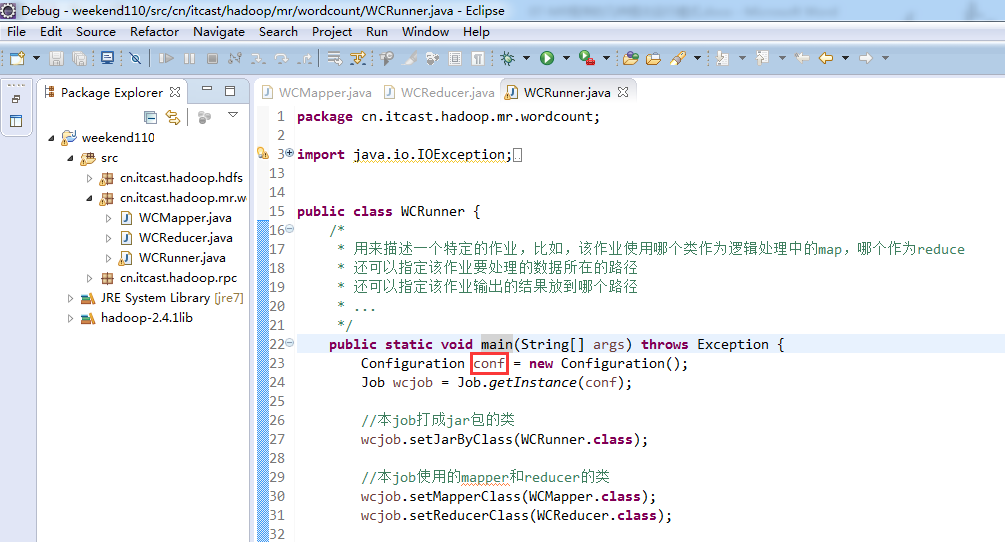Click the Forward navigation arrow

[866, 58]
